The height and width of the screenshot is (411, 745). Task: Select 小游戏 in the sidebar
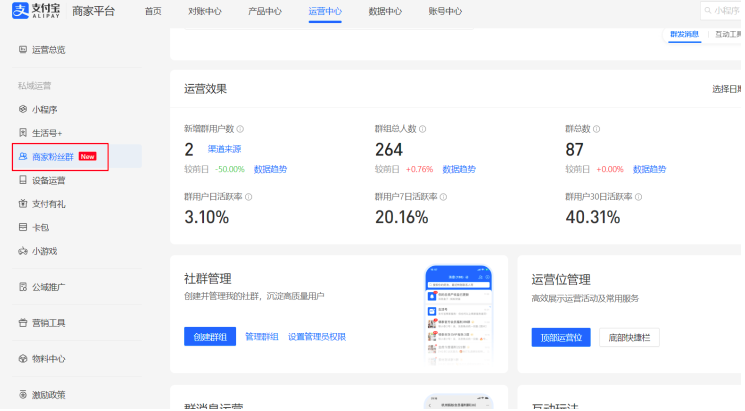pos(44,251)
